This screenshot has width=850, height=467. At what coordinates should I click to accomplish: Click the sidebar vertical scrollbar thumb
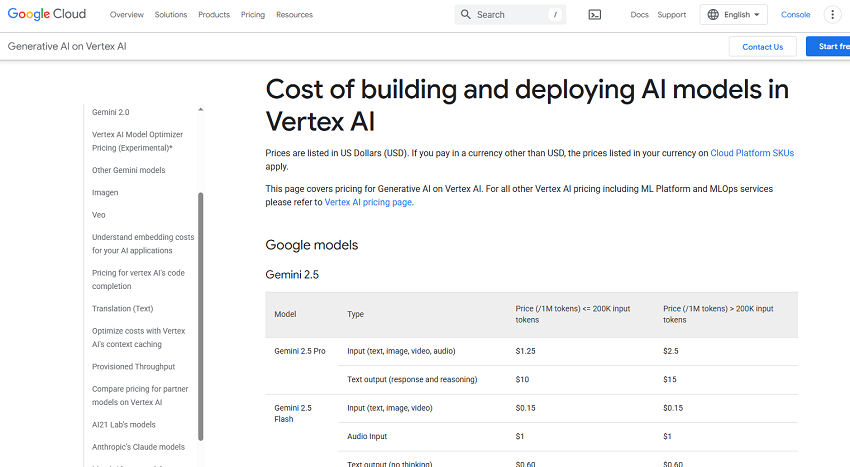click(x=201, y=316)
